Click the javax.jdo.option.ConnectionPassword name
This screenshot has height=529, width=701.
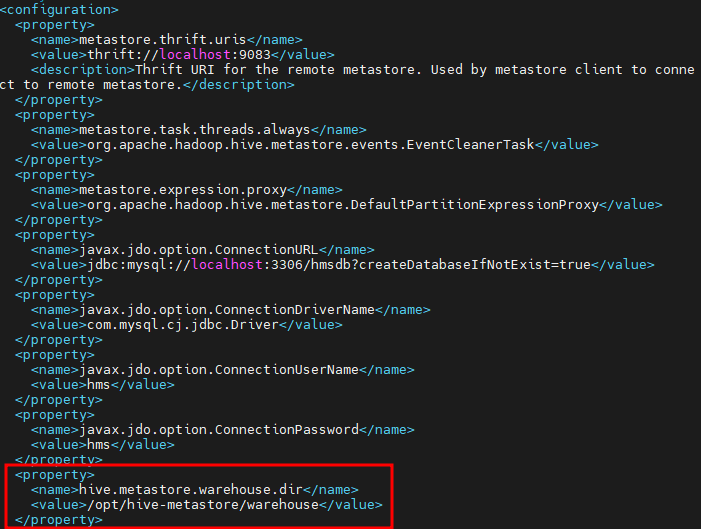tap(219, 429)
